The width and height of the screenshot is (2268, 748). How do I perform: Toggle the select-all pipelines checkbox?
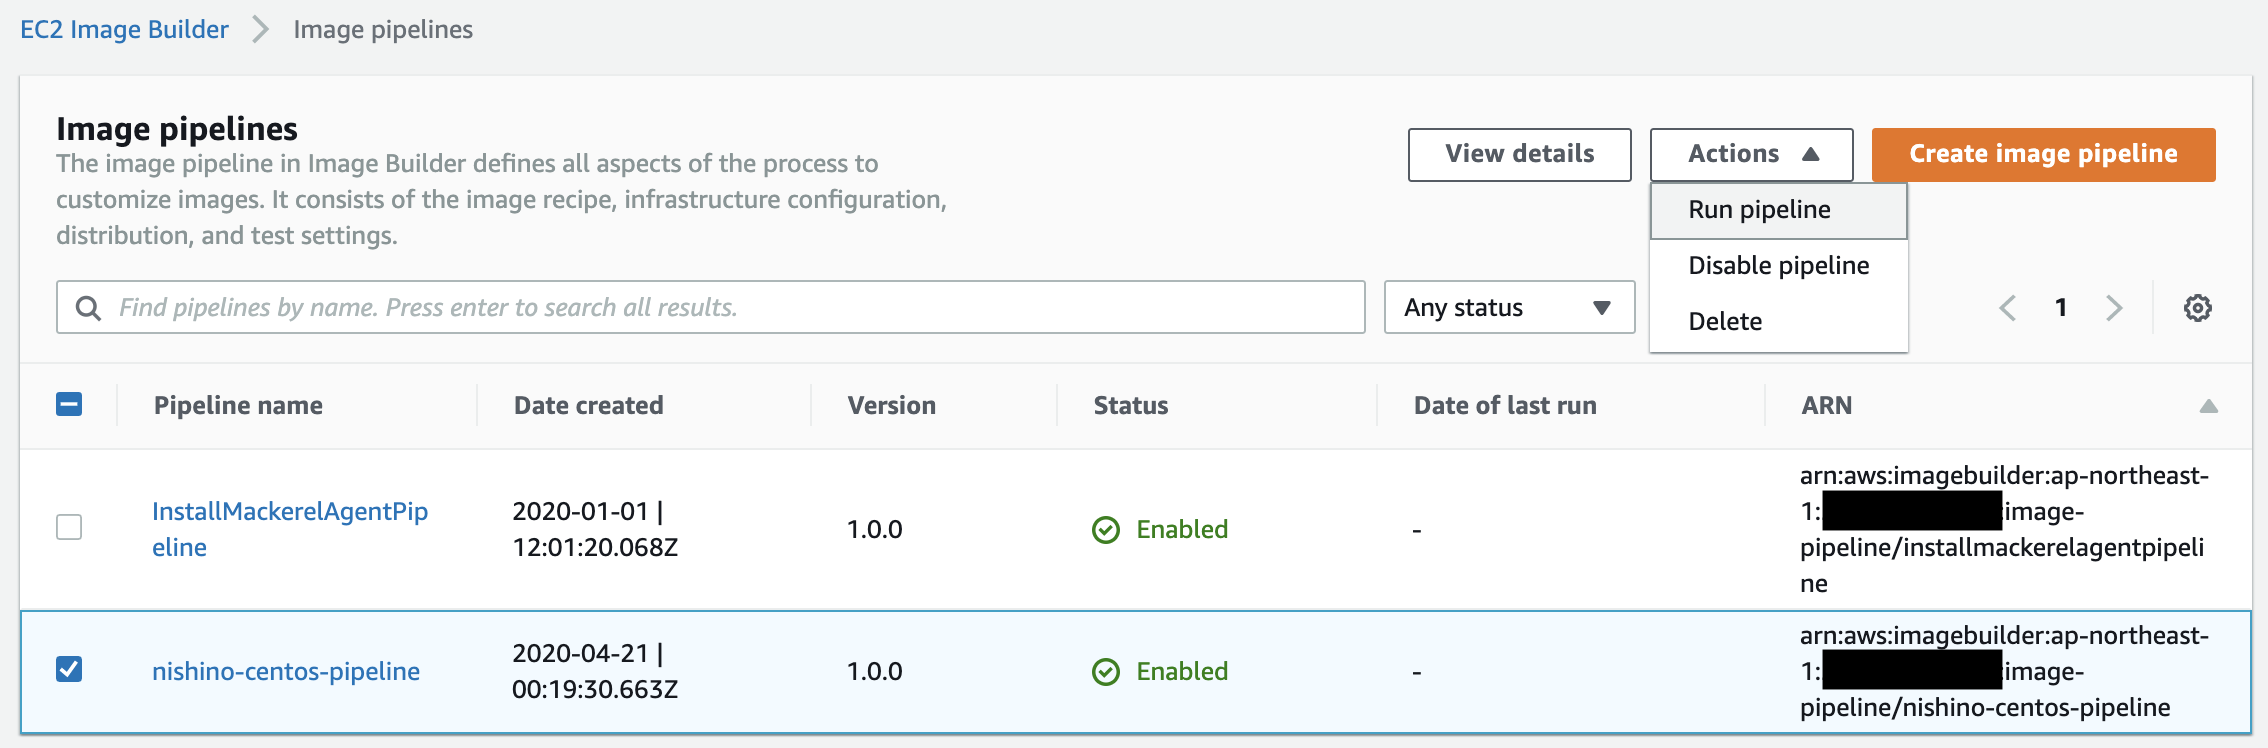(69, 405)
